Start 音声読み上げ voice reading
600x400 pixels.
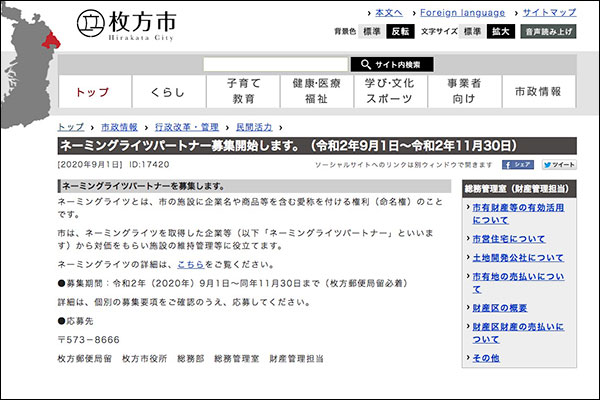(x=549, y=31)
